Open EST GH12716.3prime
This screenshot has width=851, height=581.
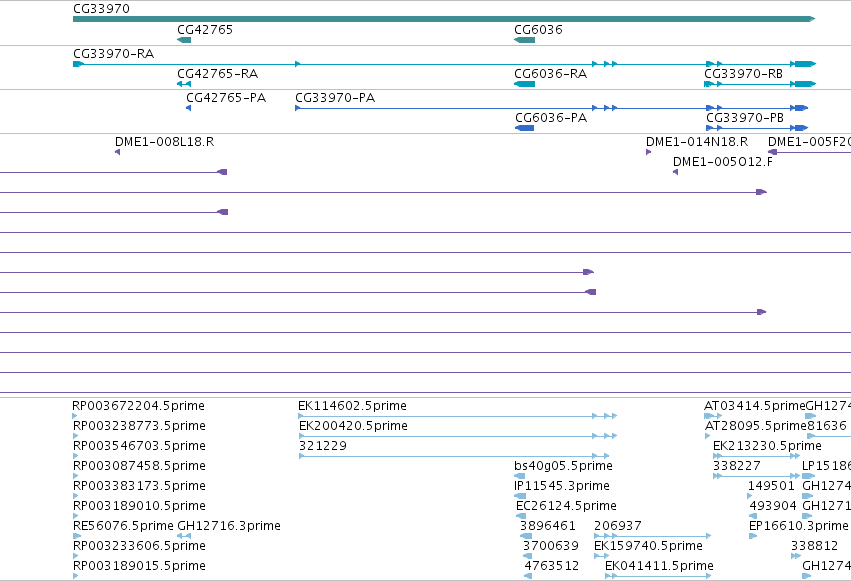tap(229, 526)
